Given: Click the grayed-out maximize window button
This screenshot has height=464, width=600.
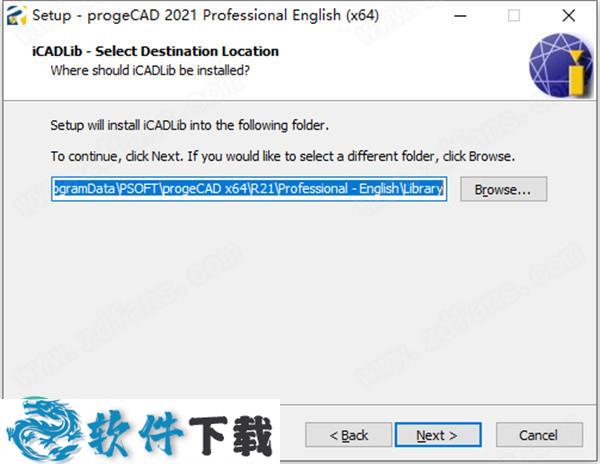Looking at the screenshot, I should pyautogui.click(x=514, y=16).
